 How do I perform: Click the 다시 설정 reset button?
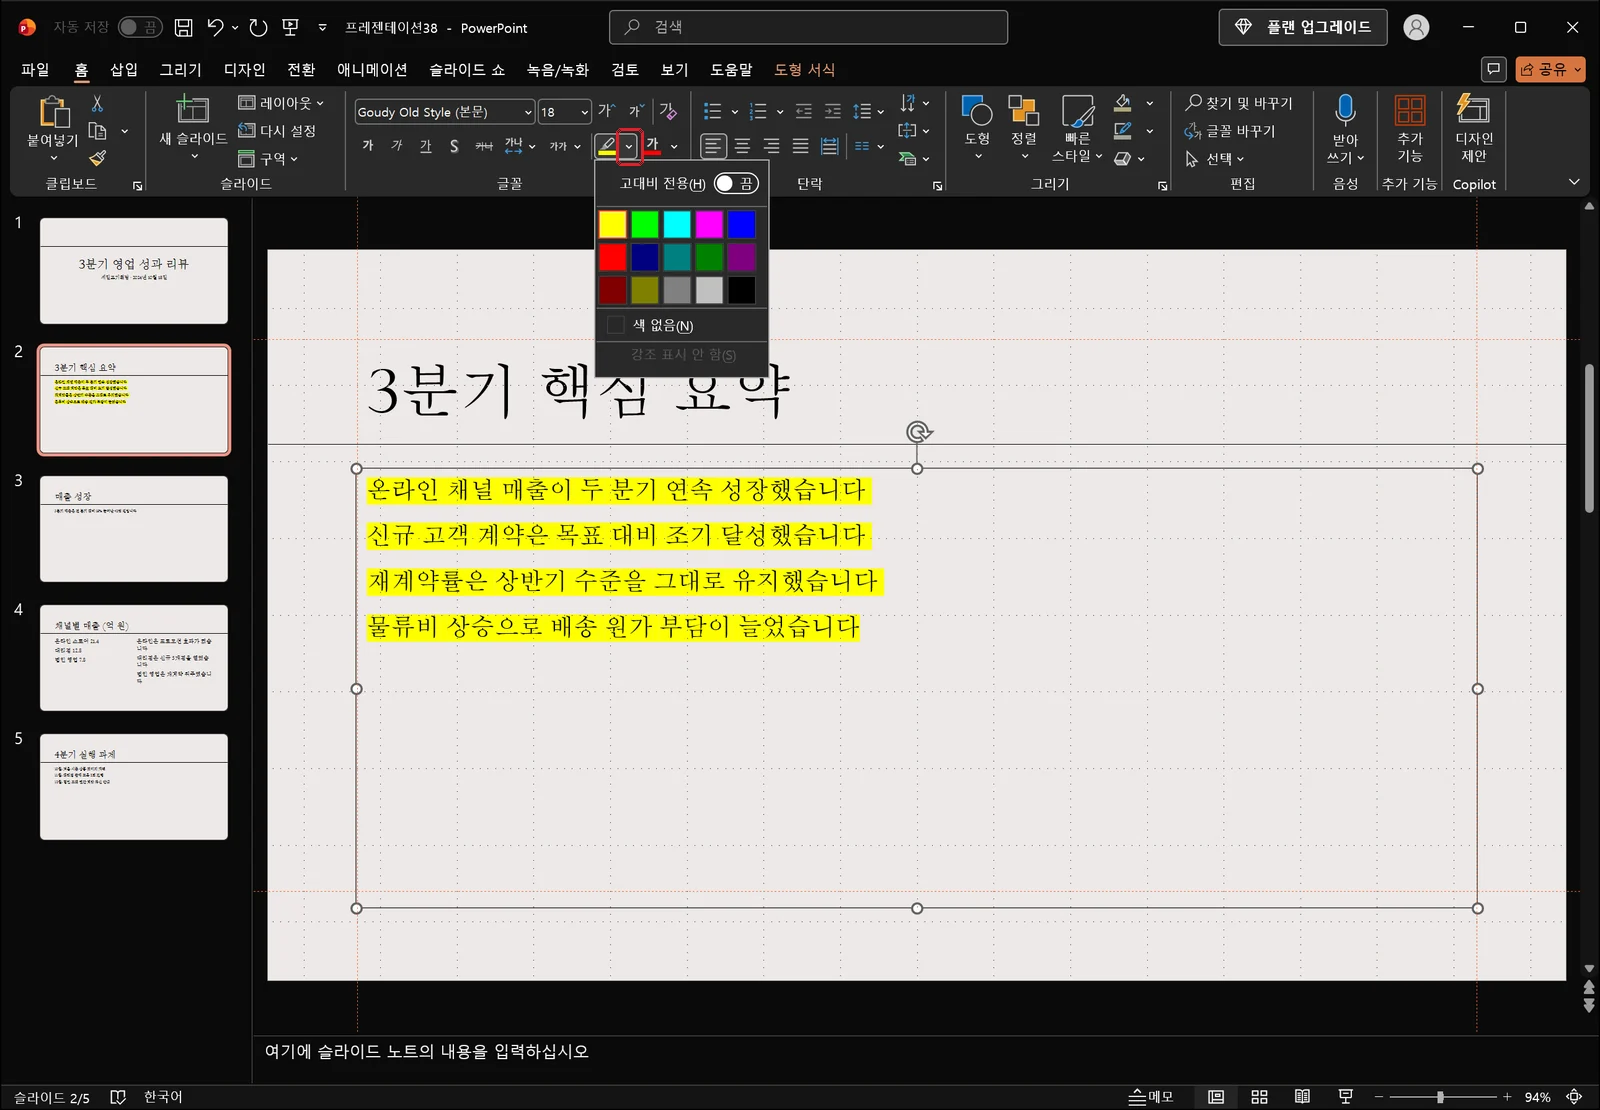277,131
